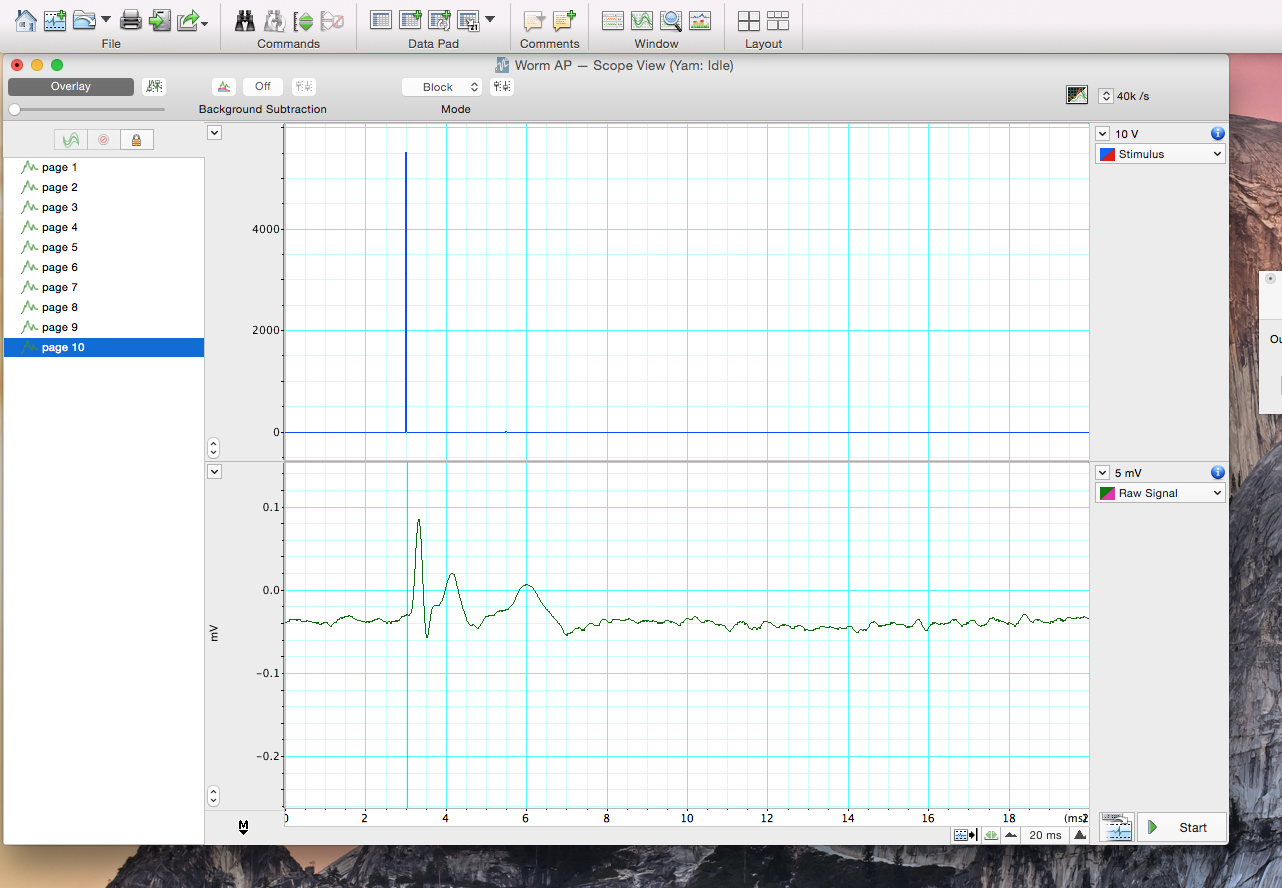Open the Raw Signal channel dropdown
This screenshot has height=888, width=1282.
1160,493
